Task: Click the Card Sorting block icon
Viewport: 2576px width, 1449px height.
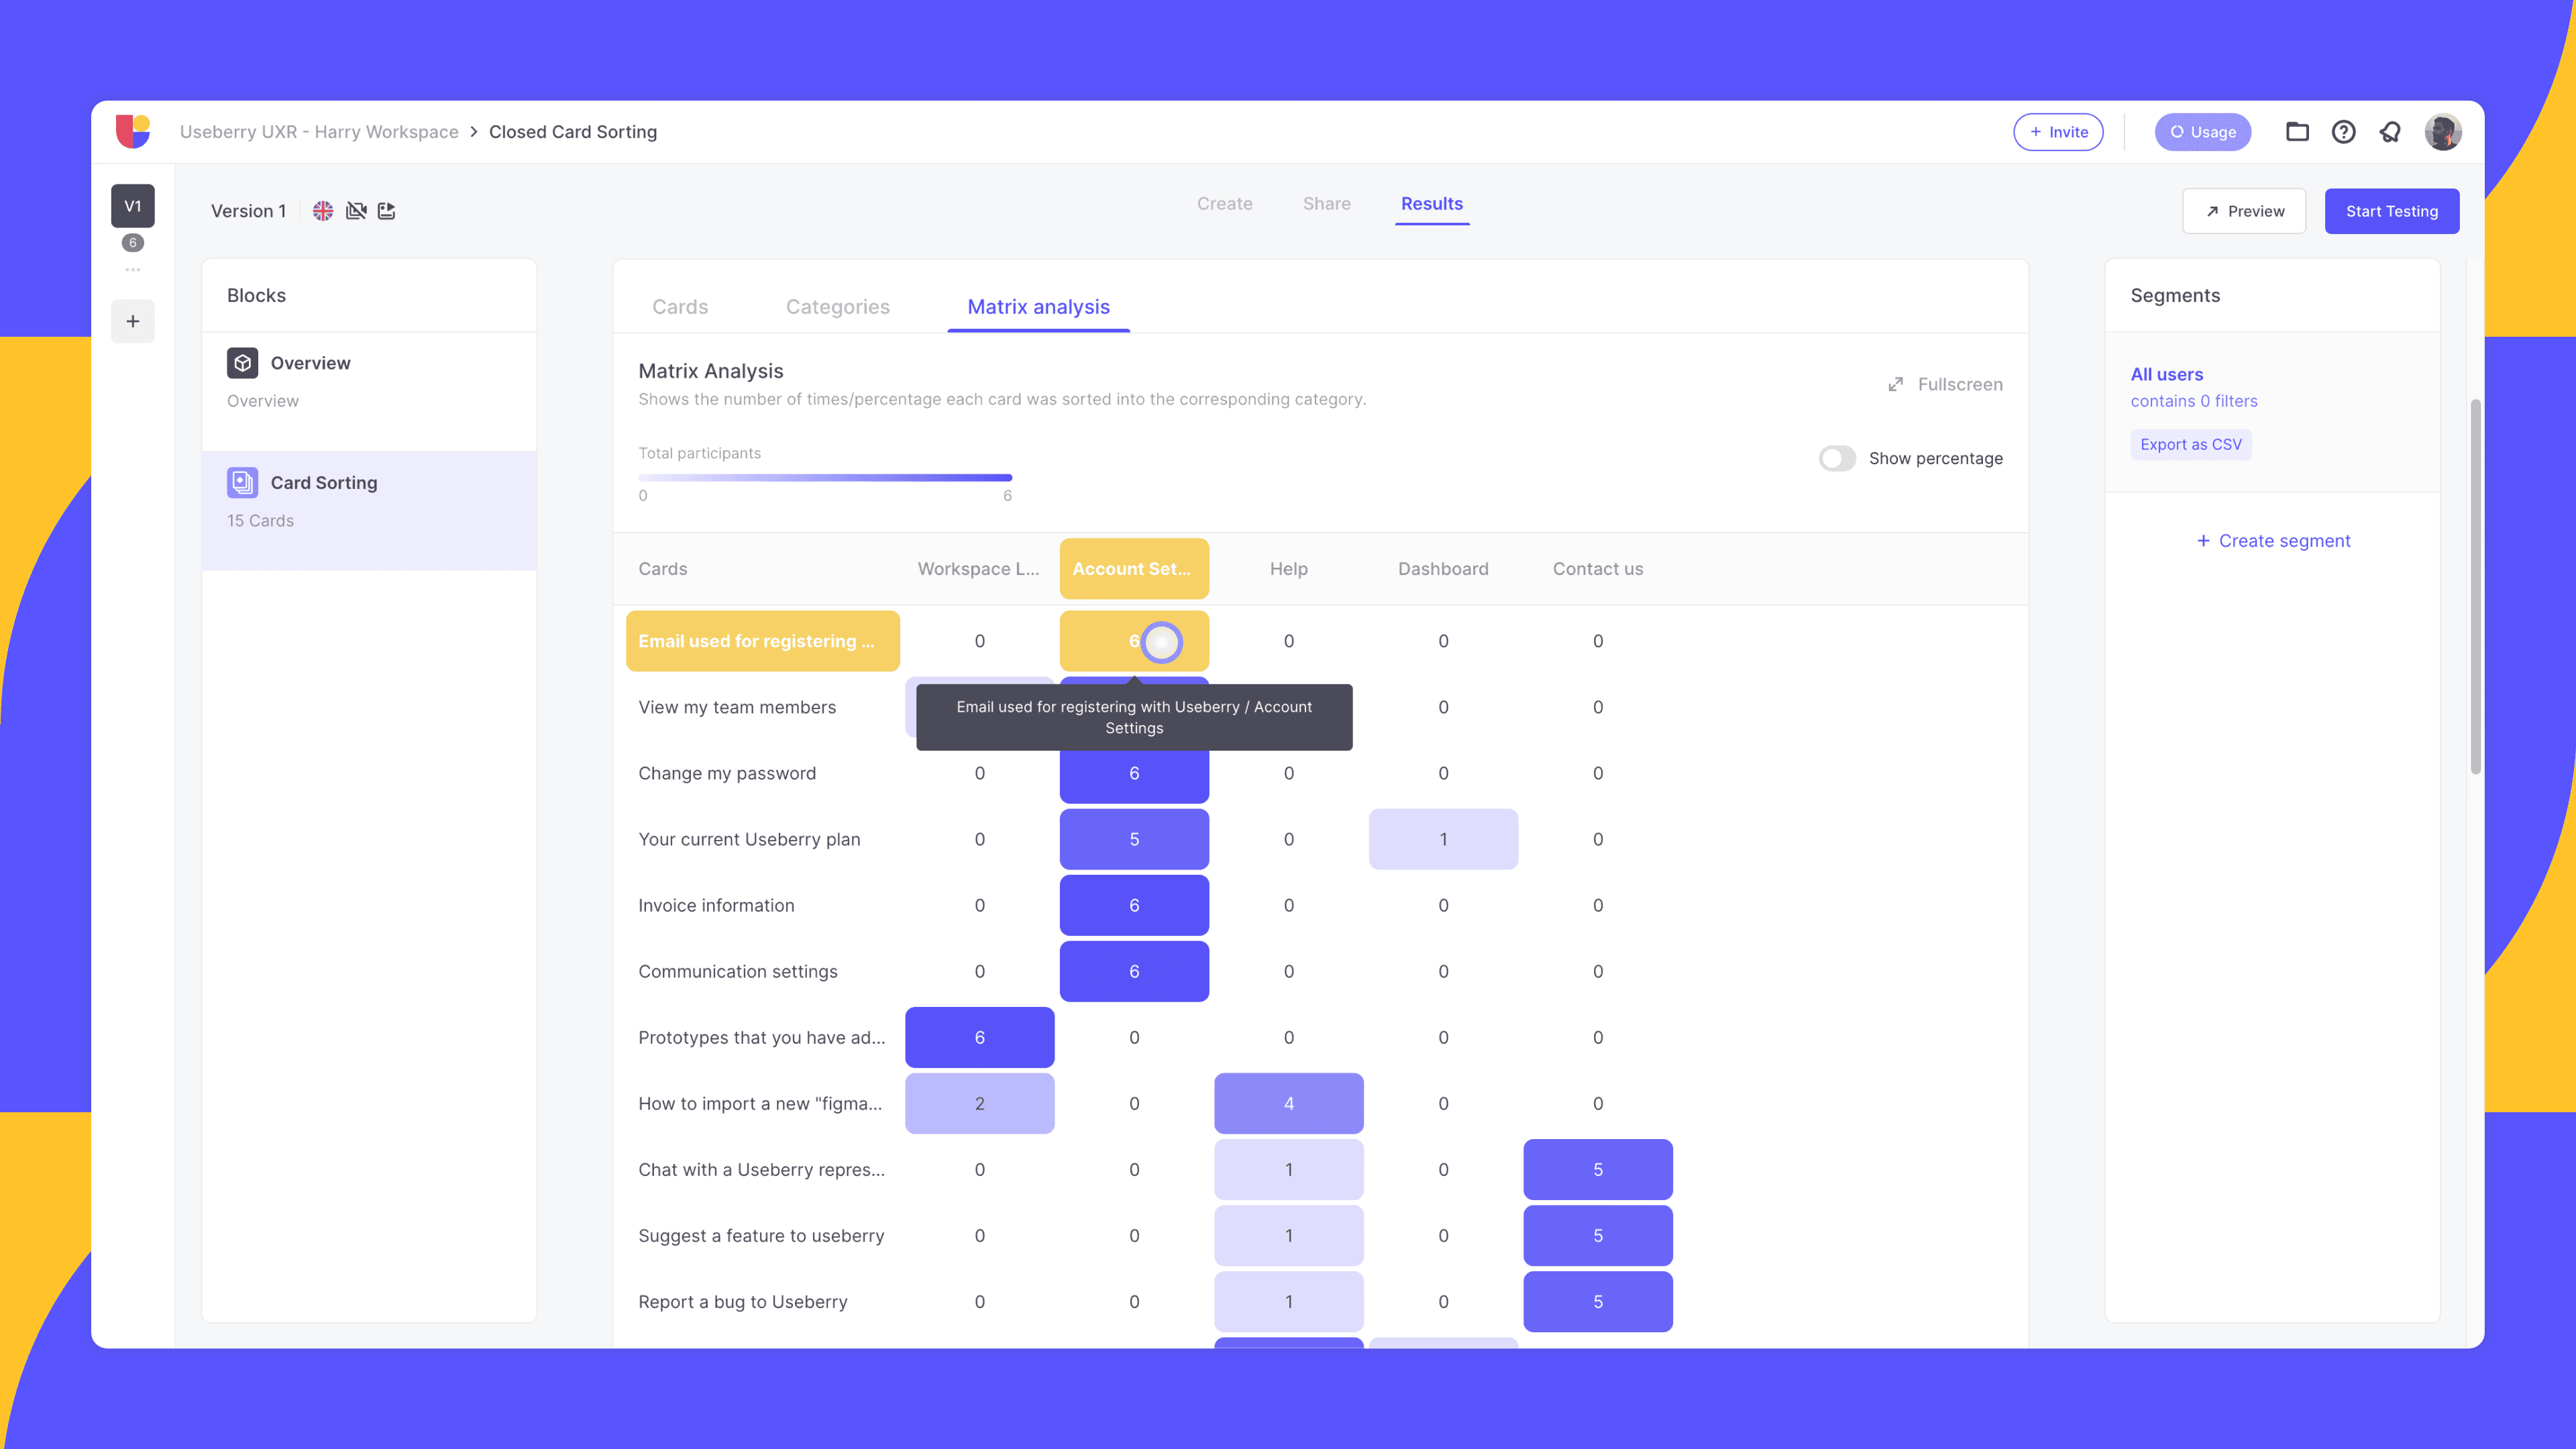Action: click(x=242, y=481)
